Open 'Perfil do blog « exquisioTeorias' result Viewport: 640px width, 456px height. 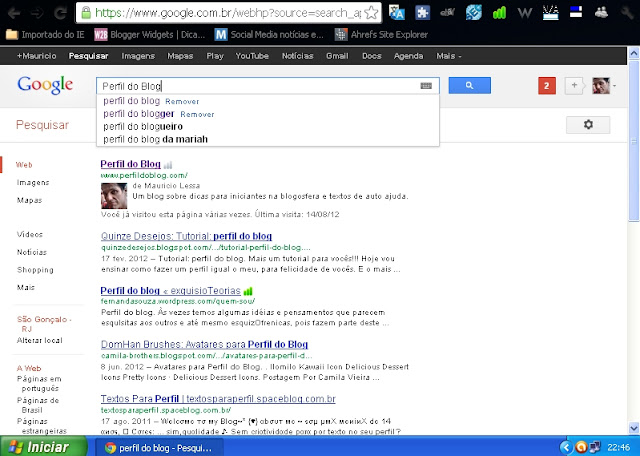pos(171,291)
